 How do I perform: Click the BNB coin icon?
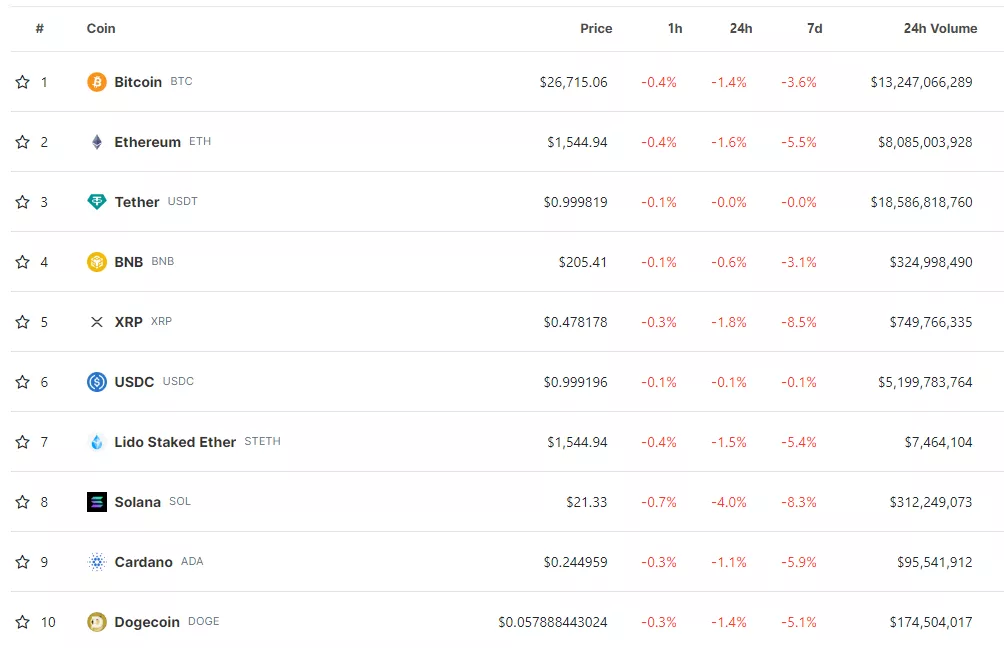pos(97,262)
